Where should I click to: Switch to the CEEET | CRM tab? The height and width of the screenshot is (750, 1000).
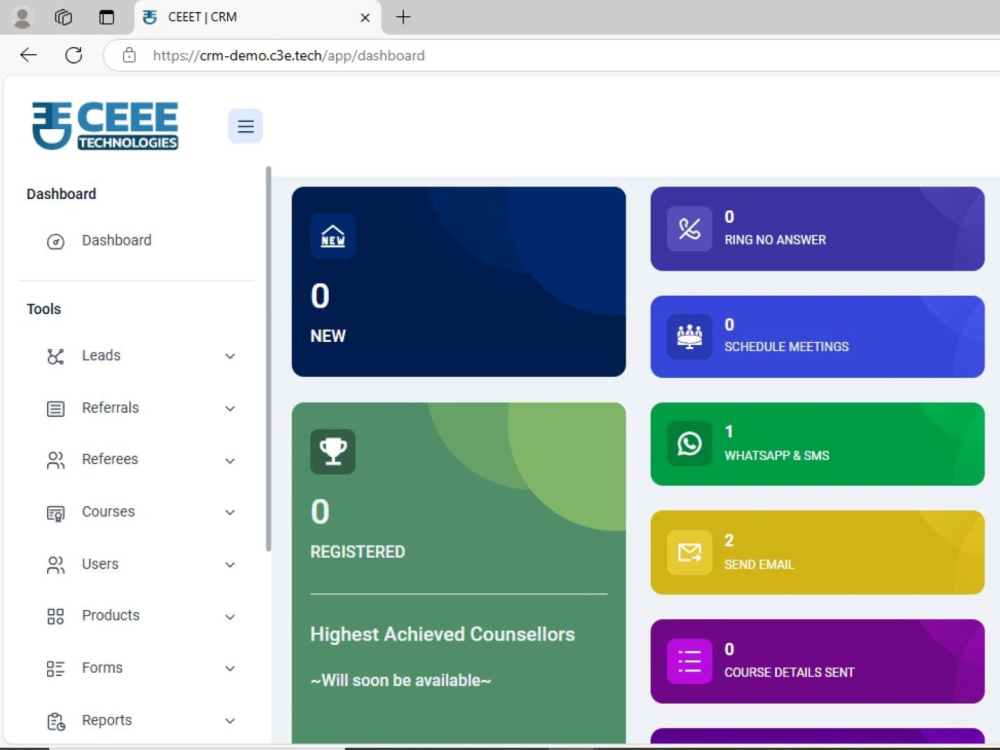(258, 18)
